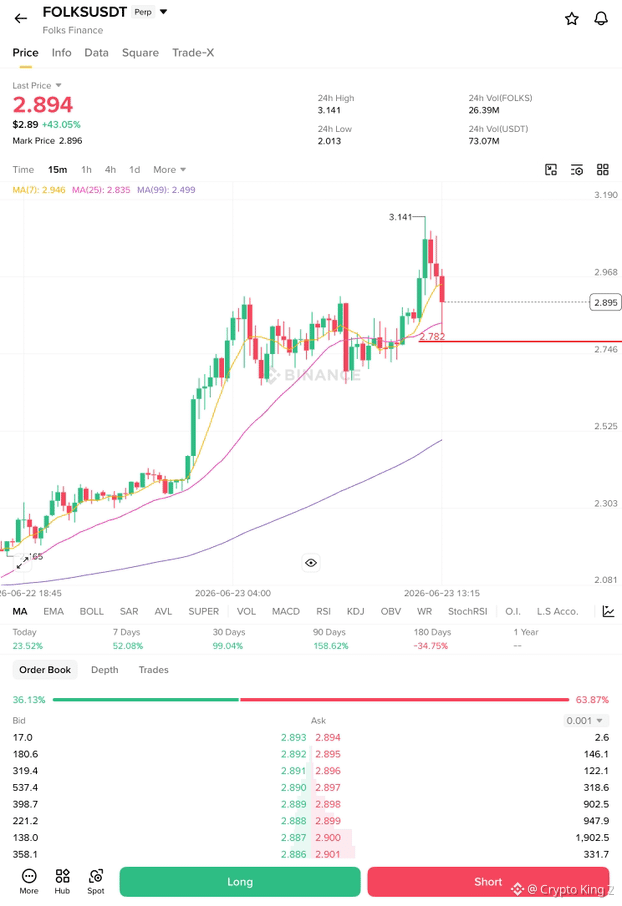Click the MA(7): 2.946 indicator label
This screenshot has height=906, width=622.
tap(39, 190)
